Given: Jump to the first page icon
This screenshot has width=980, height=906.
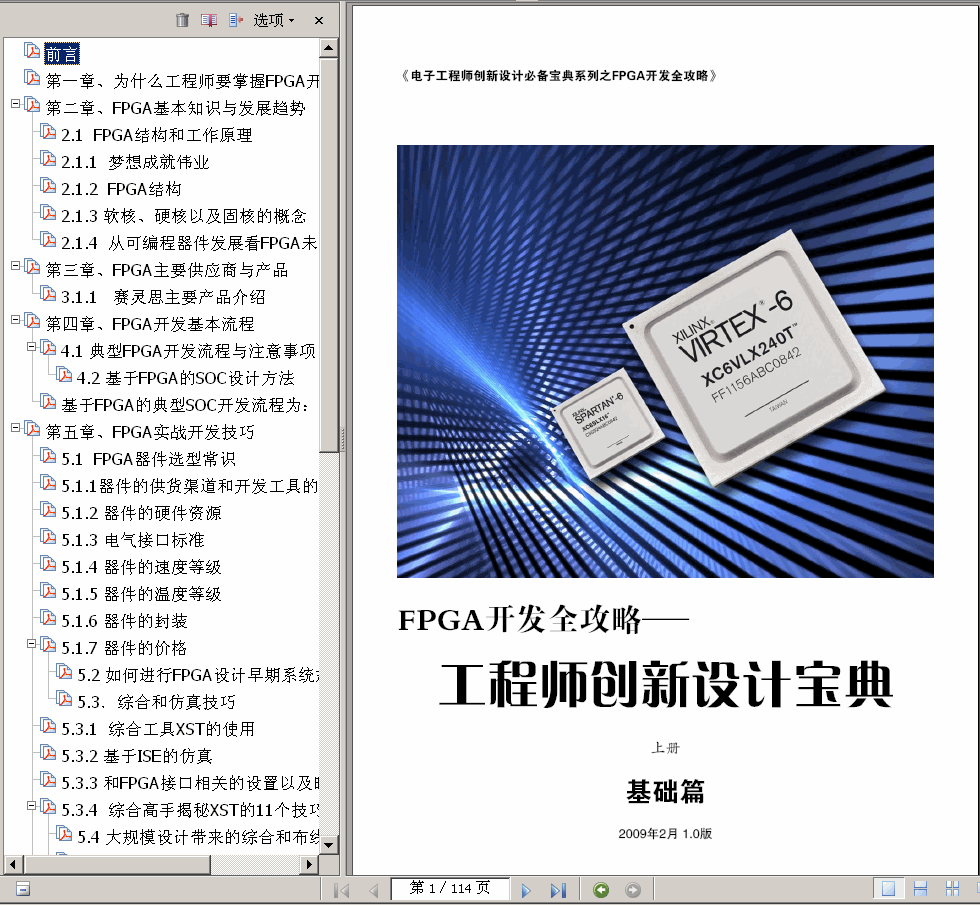Looking at the screenshot, I should 341,889.
